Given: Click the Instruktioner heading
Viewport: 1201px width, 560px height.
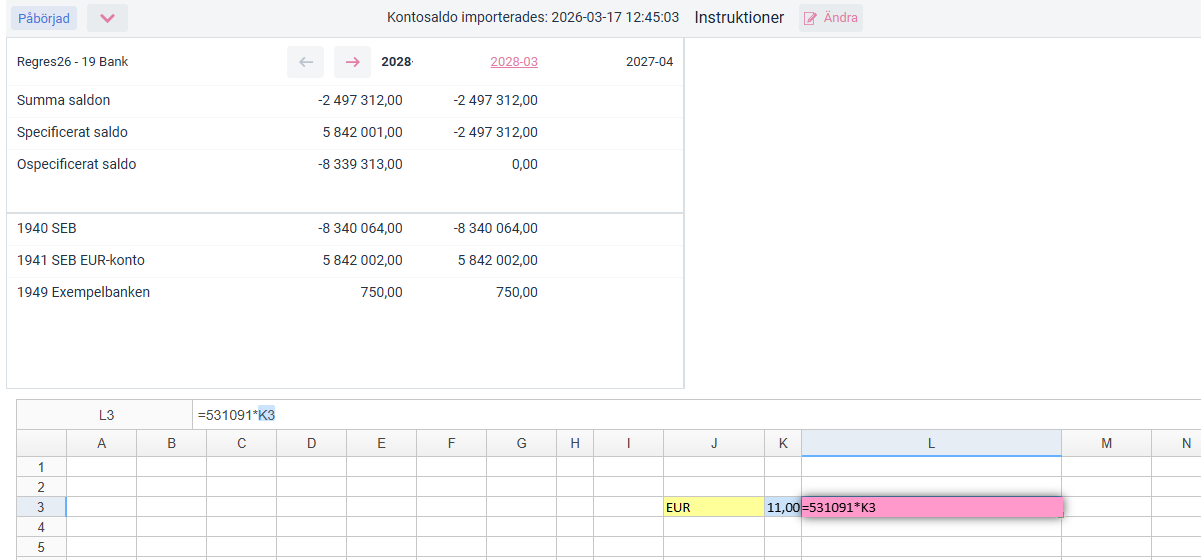Looking at the screenshot, I should (x=739, y=18).
